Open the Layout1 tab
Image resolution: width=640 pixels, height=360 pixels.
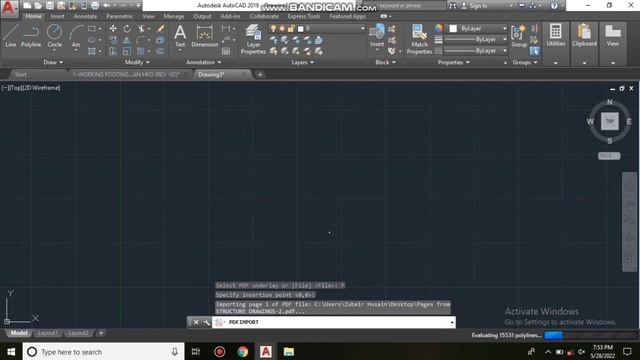pyautogui.click(x=47, y=333)
